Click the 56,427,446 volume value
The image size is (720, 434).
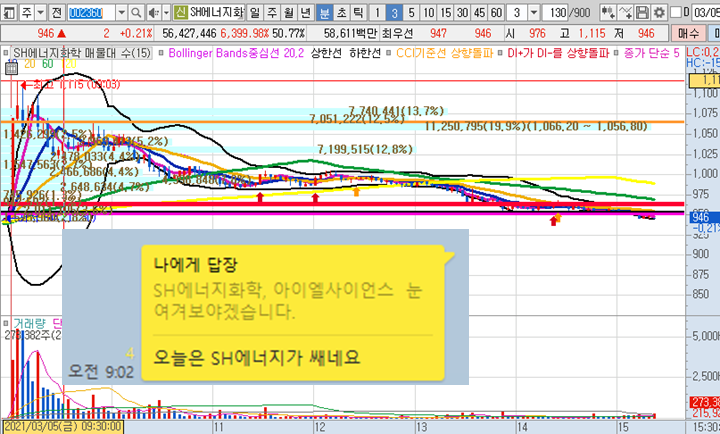pos(189,33)
